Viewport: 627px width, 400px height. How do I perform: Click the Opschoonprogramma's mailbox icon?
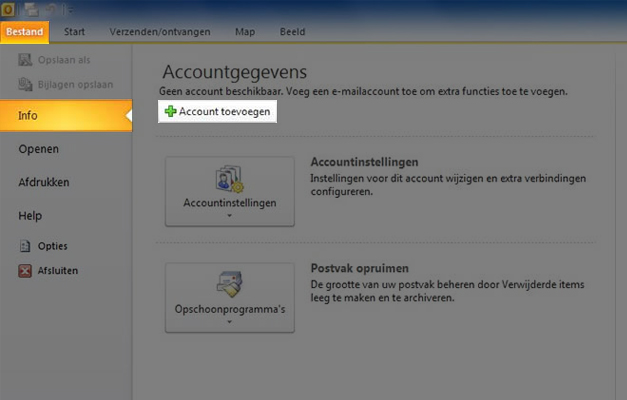click(230, 284)
